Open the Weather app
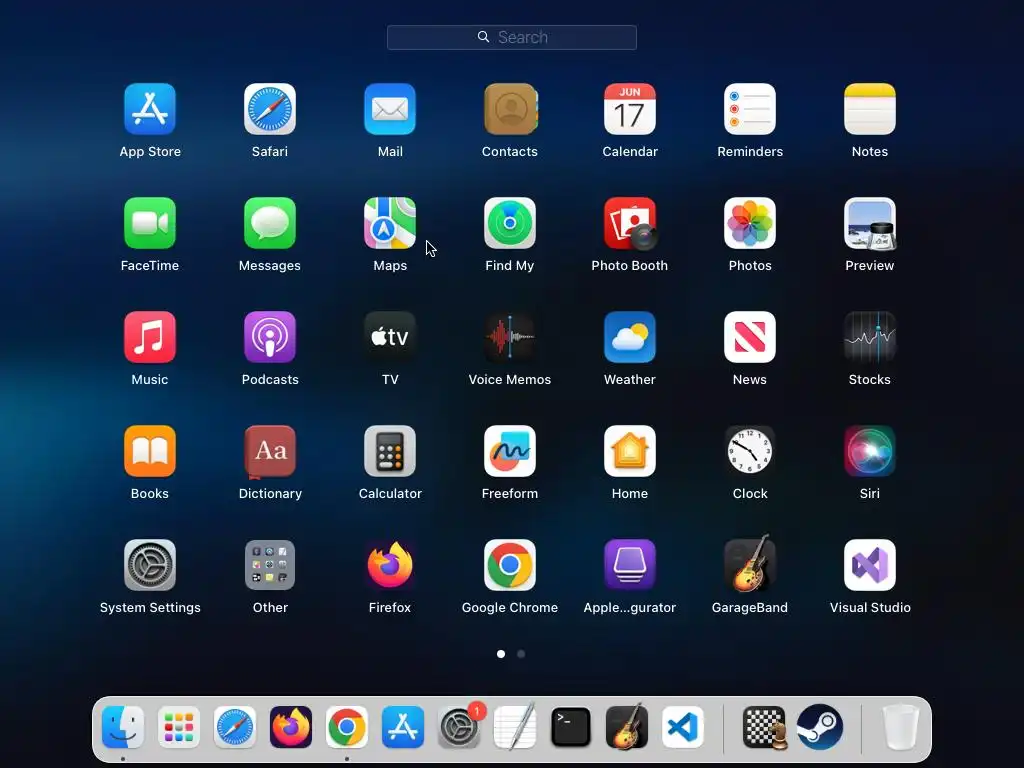Screen dimensions: 1024x768 pos(630,337)
